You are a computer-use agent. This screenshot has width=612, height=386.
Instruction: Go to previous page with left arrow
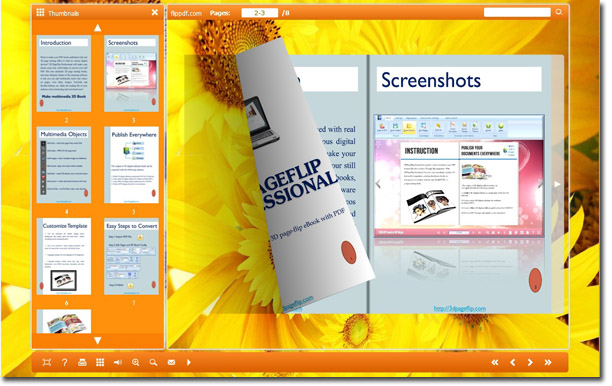(512, 363)
